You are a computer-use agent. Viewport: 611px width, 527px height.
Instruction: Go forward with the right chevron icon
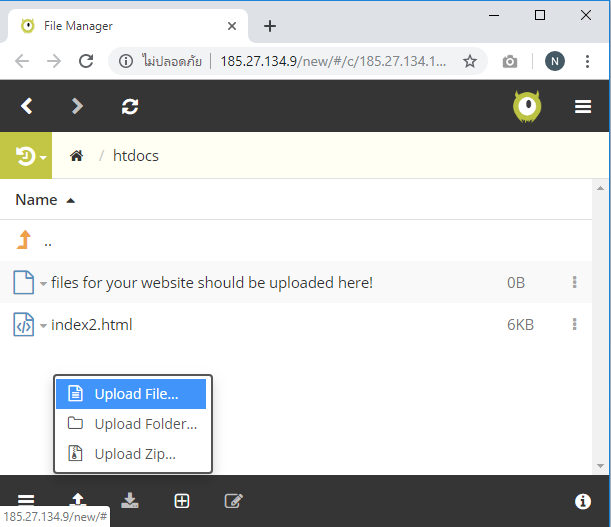[x=78, y=106]
